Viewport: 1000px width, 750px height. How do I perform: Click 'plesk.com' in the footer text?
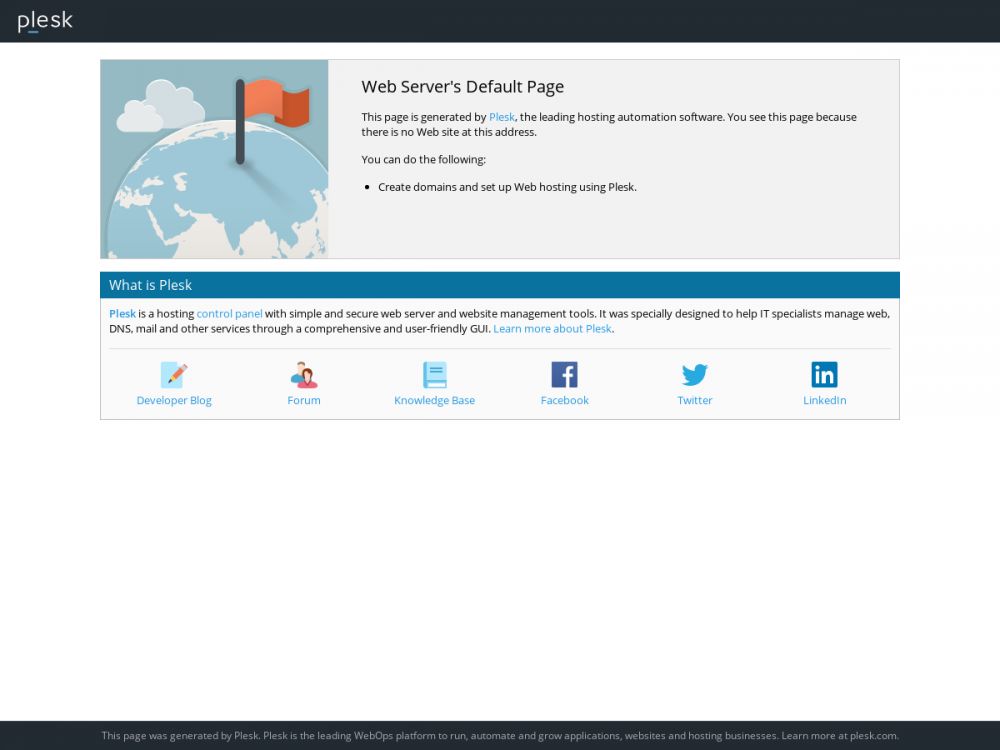coord(873,736)
